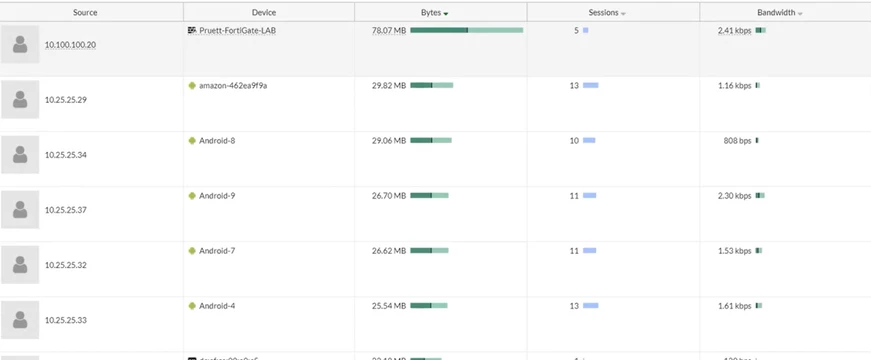Viewport: 871px width, 360px height.
Task: Select device name Android-8
Action: coord(217,141)
